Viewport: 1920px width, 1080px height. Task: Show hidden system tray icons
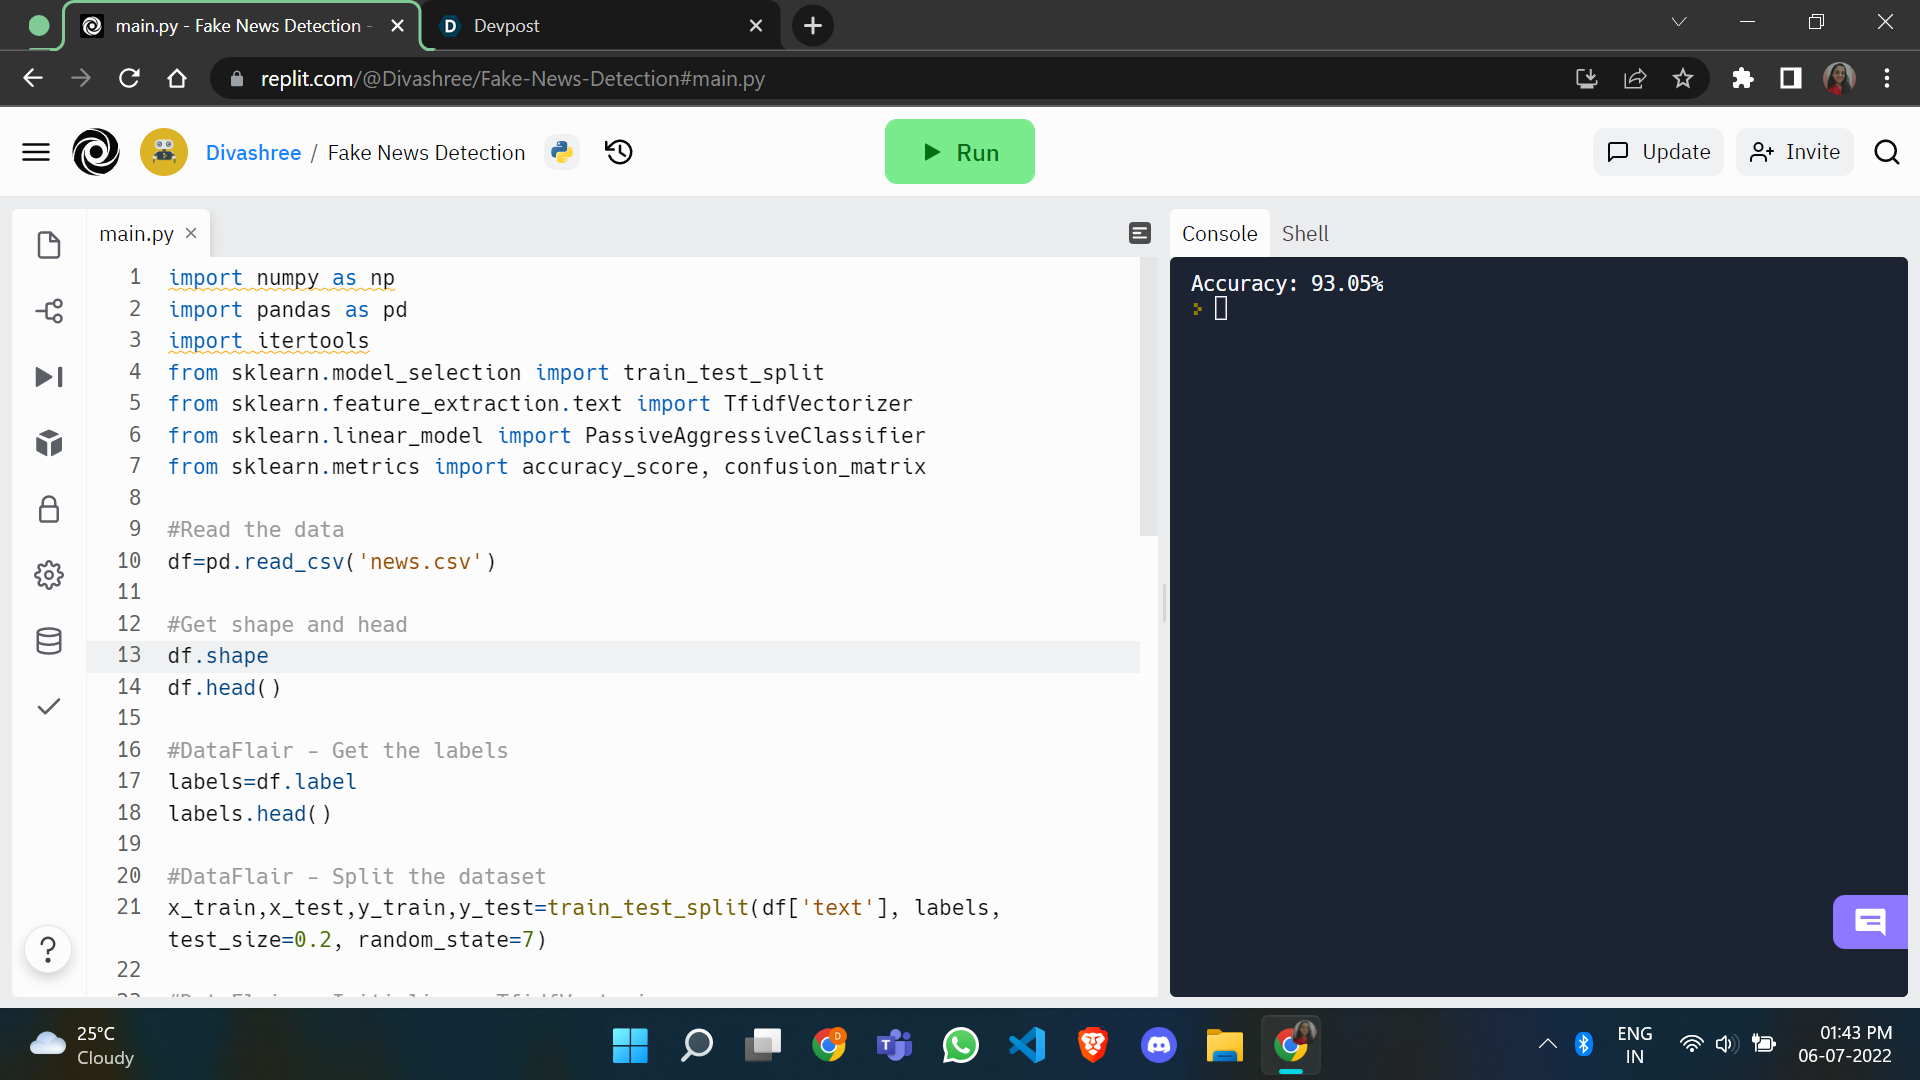point(1547,1044)
